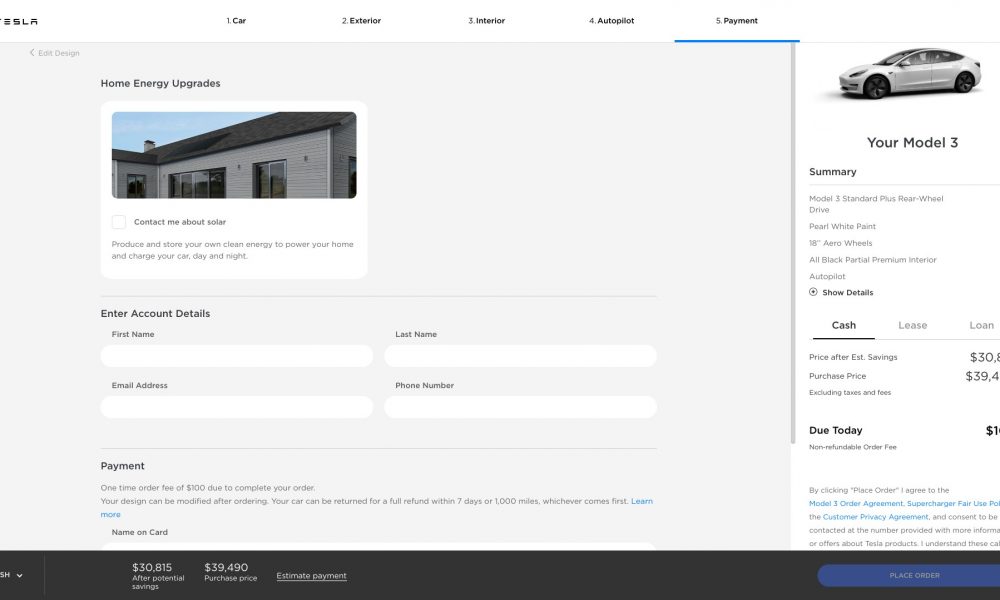1000x600 pixels.
Task: Click the solar house image
Action: (234, 155)
